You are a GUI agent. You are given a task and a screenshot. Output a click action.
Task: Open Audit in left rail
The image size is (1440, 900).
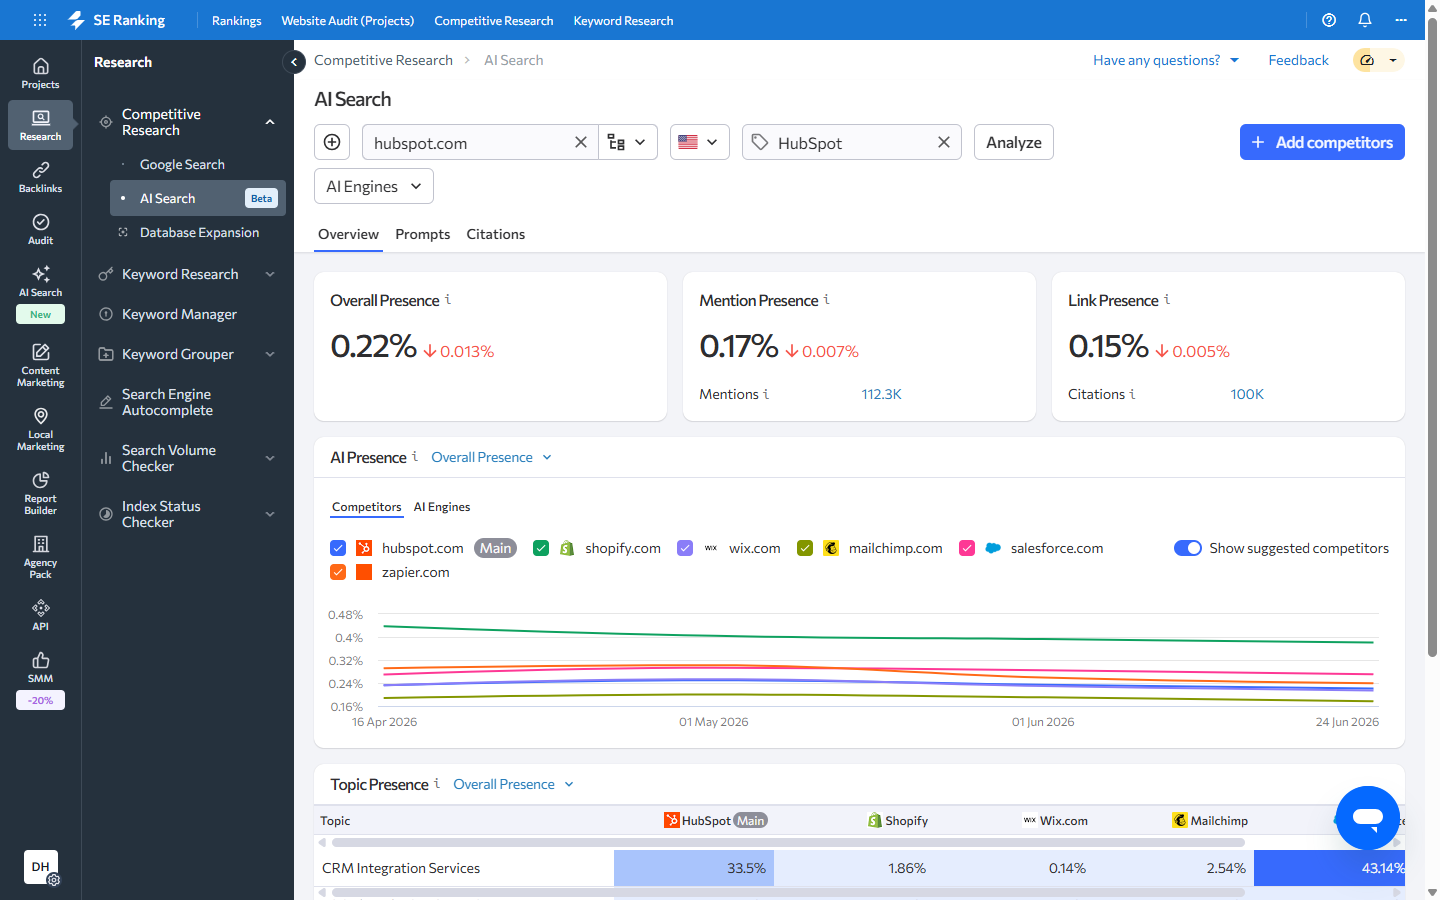tap(40, 229)
